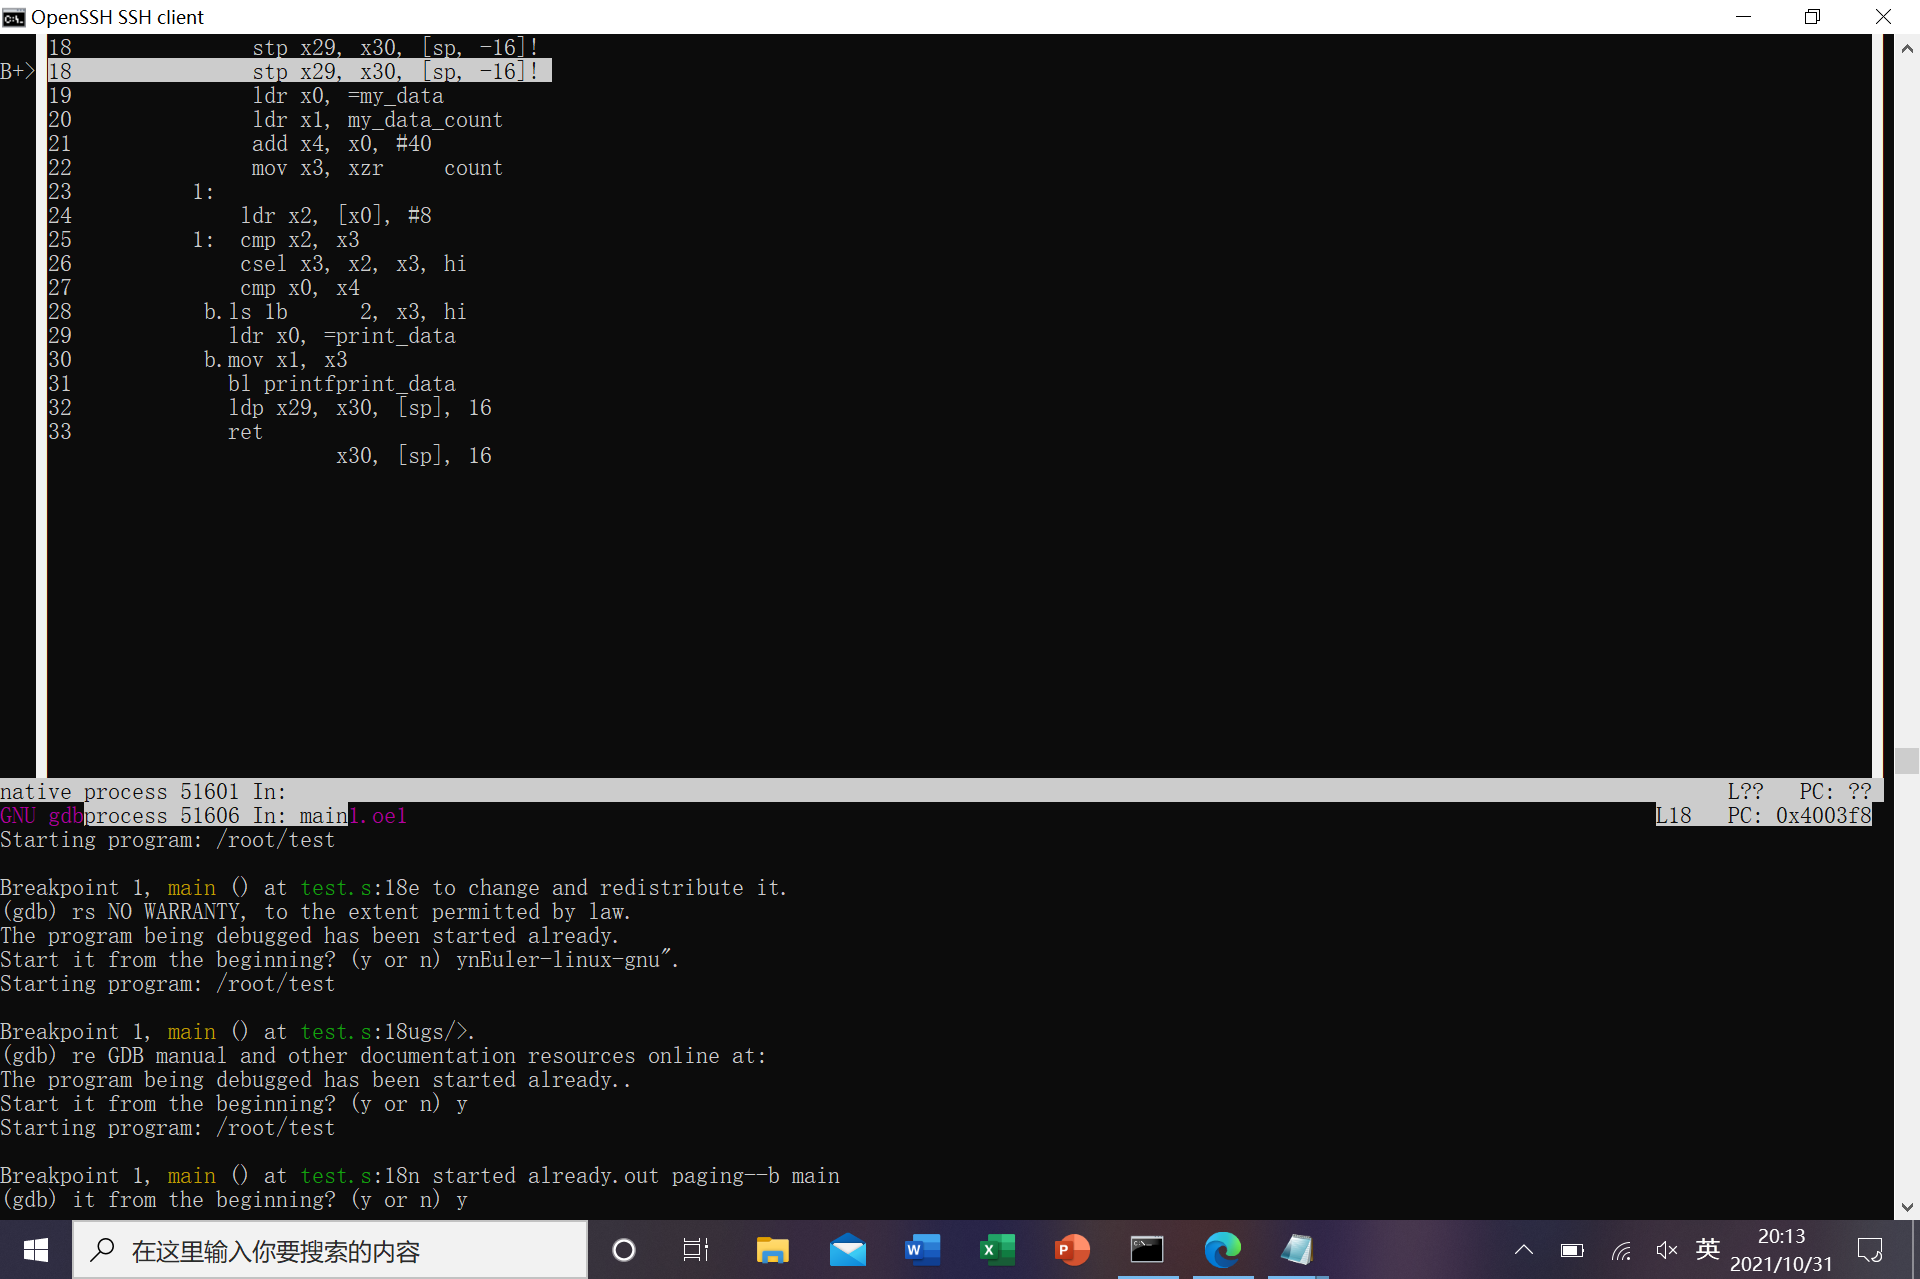Launch File Explorer from the taskbar
The image size is (1920, 1279).
pyautogui.click(x=772, y=1250)
